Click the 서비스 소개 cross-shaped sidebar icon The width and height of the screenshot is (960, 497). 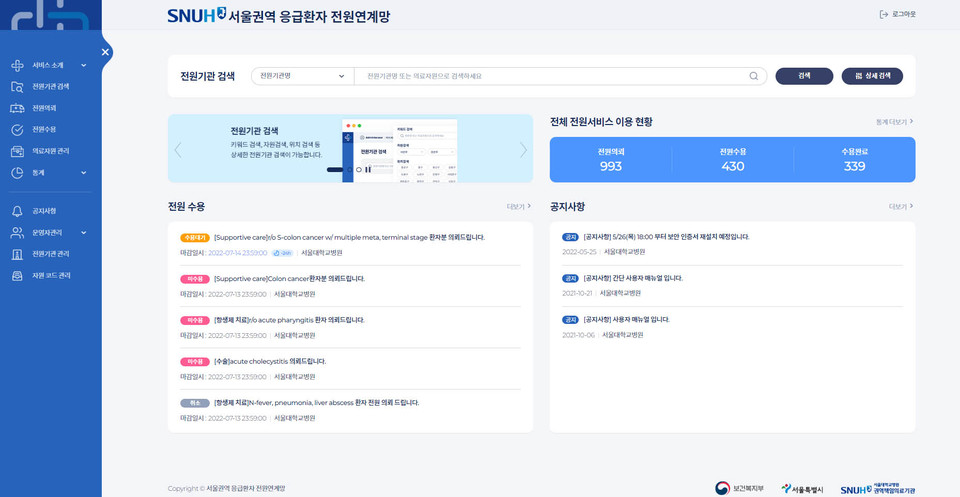point(17,65)
